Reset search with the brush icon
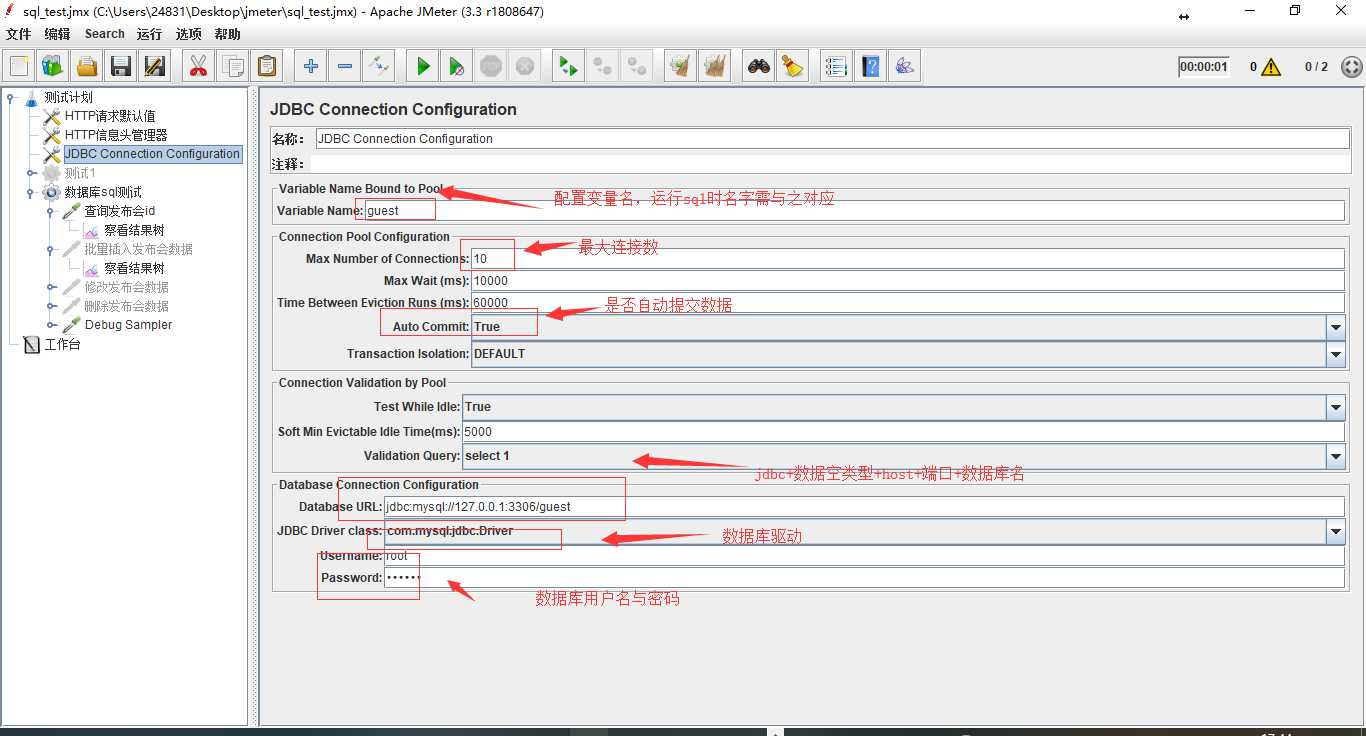 point(793,66)
